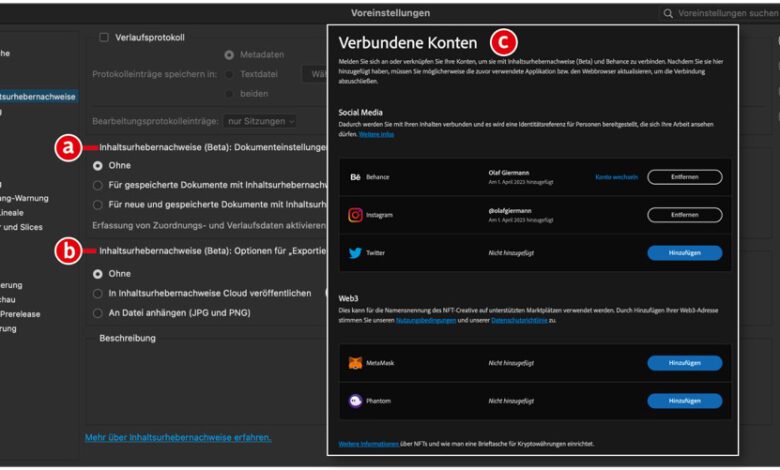Click the magnifier icon in the preferences search
This screenshot has width=780, height=470.
point(668,13)
